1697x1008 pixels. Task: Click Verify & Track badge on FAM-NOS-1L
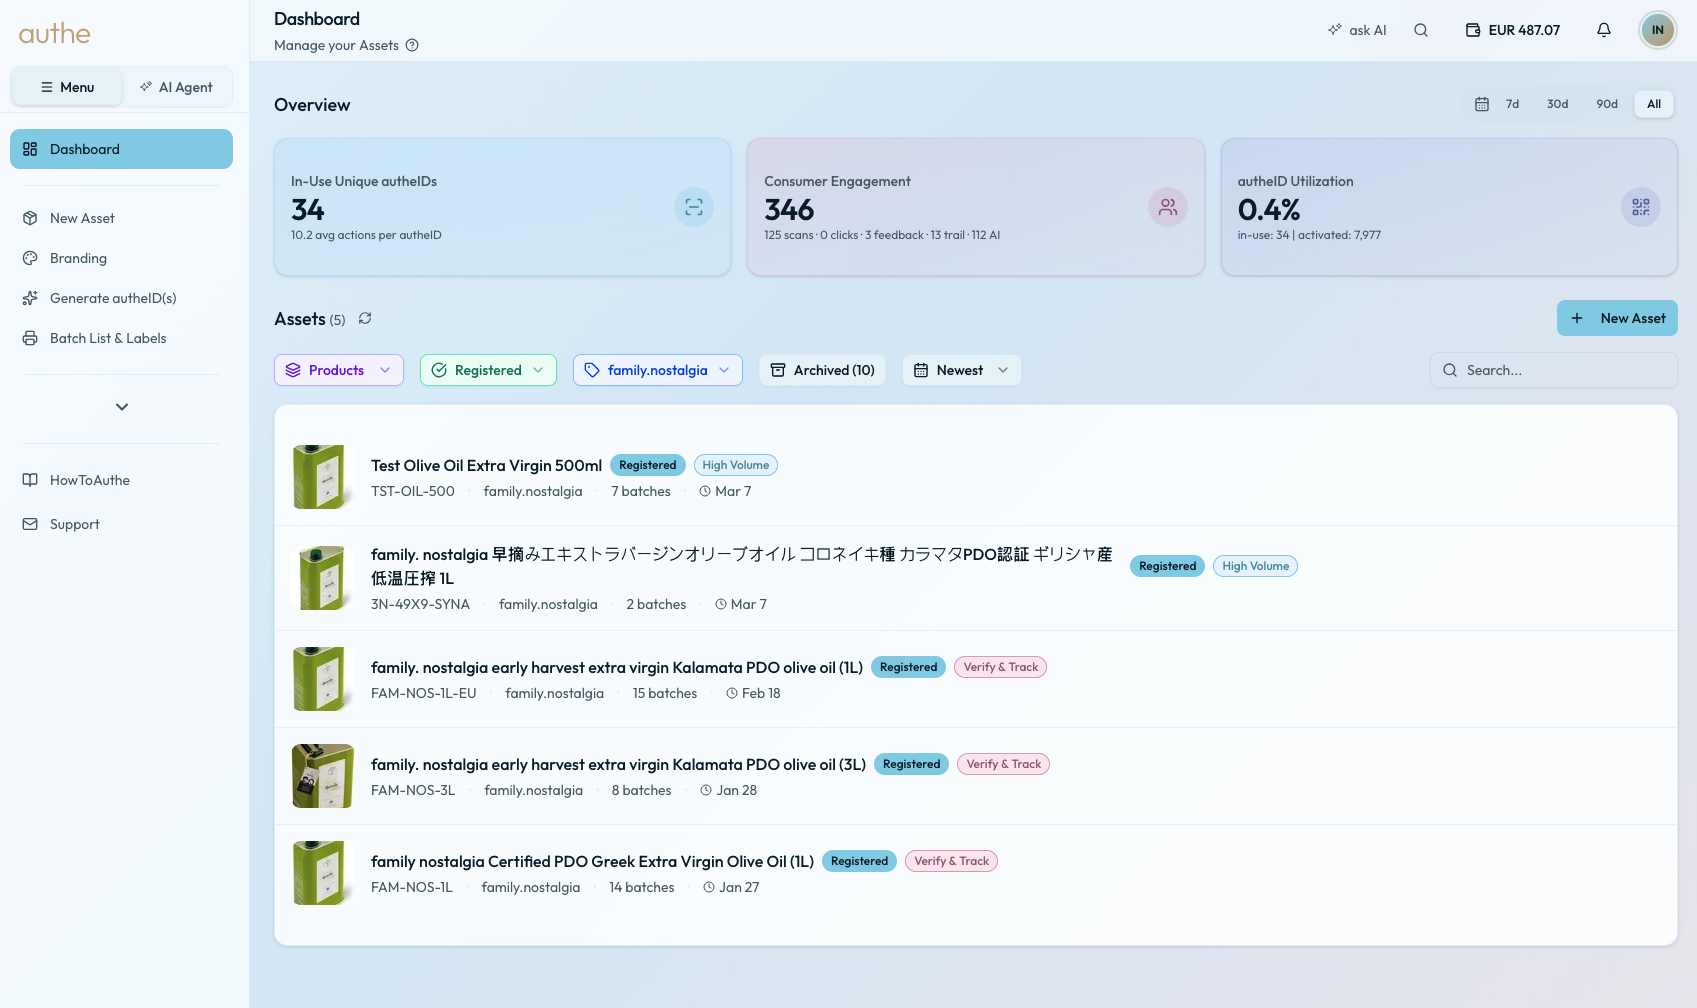[951, 861]
